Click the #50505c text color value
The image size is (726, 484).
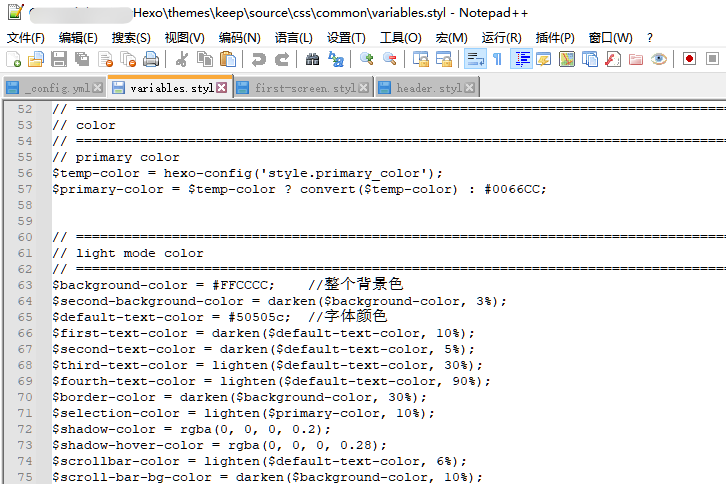coord(255,317)
